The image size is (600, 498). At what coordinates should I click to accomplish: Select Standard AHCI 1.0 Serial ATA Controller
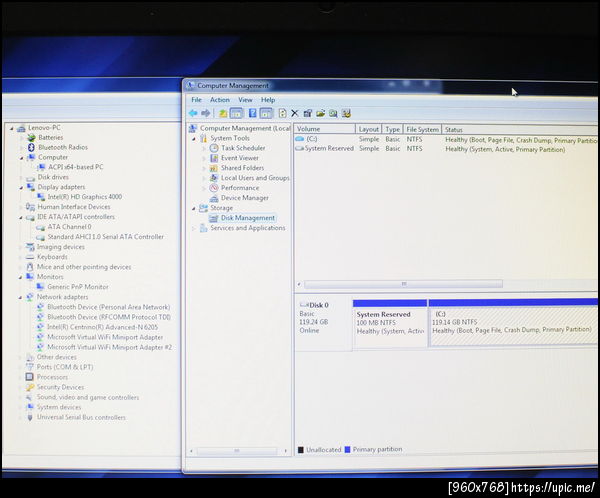(105, 237)
